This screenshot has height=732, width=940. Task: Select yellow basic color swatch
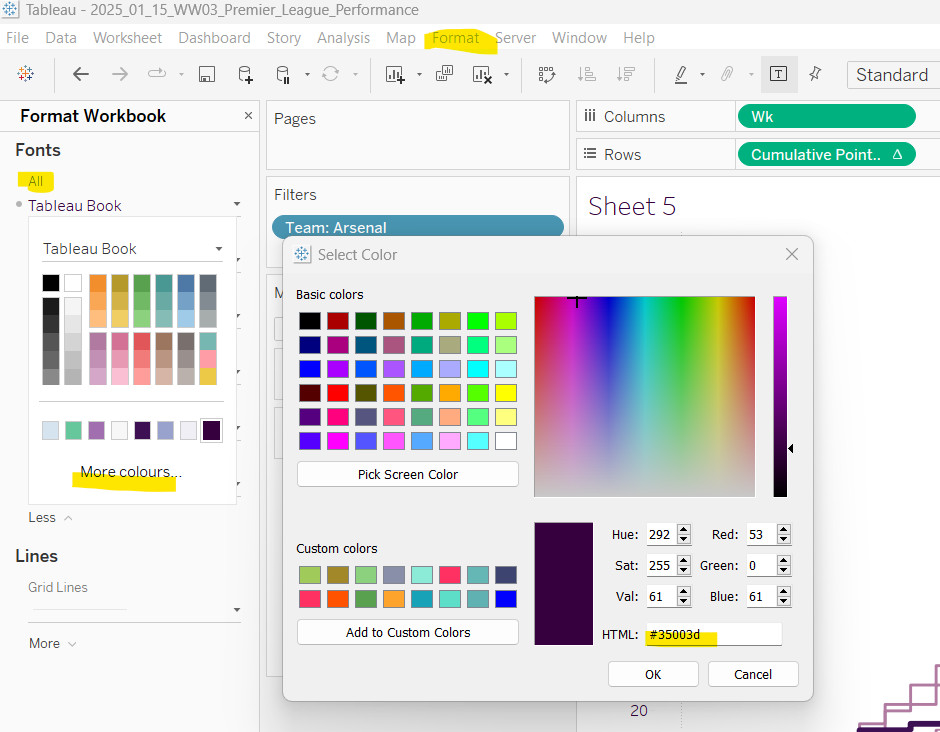tap(506, 393)
